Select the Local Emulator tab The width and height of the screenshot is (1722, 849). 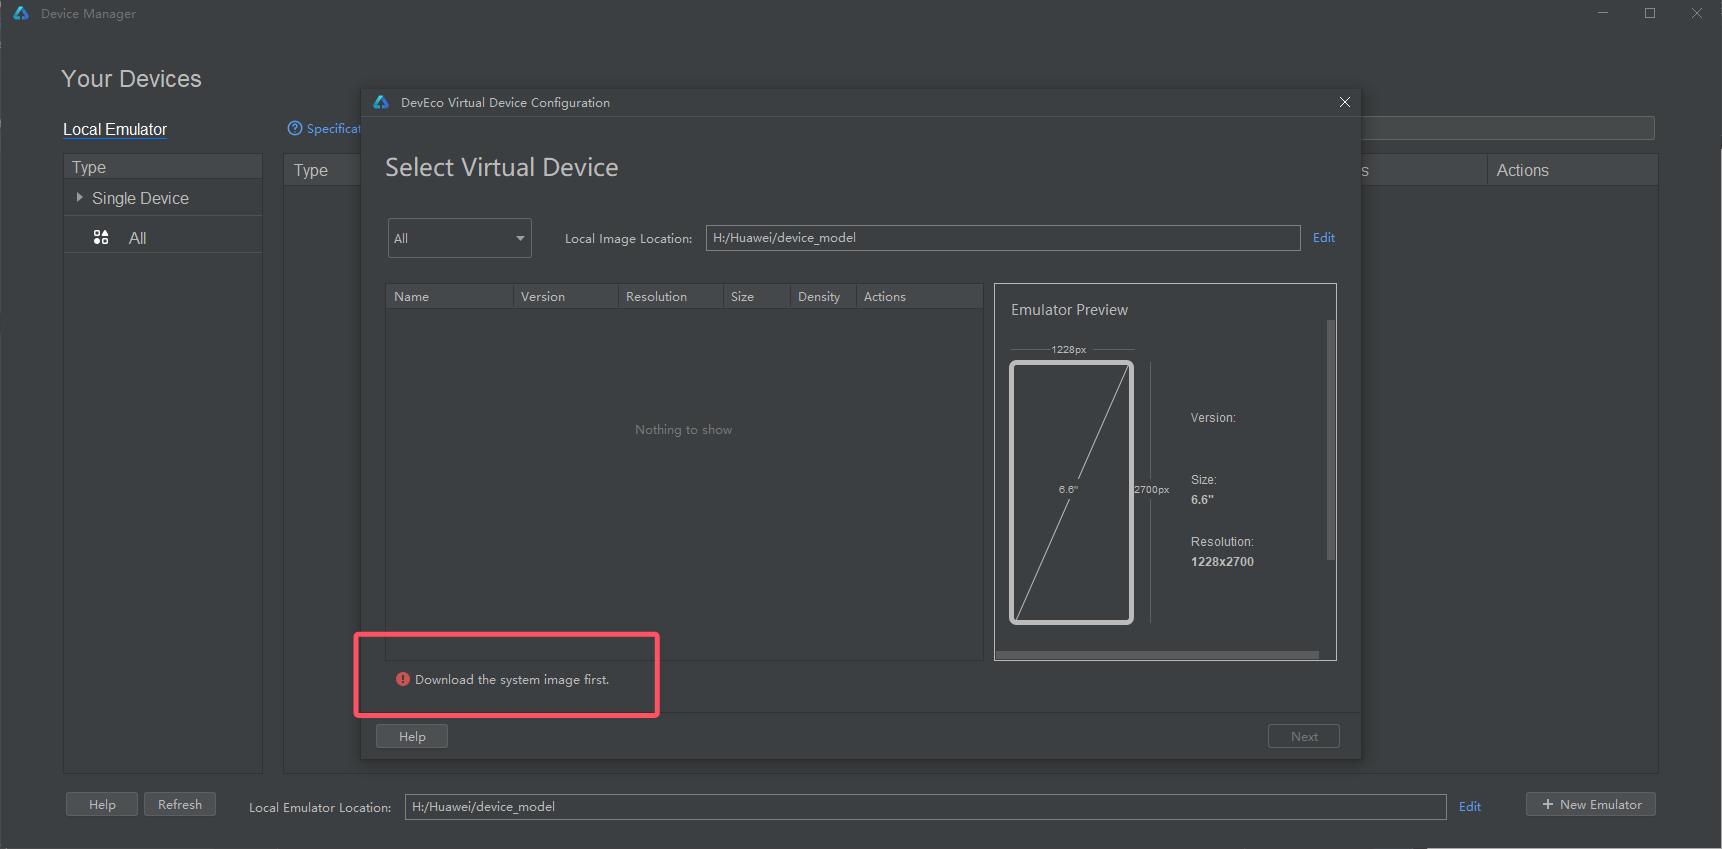[115, 129]
